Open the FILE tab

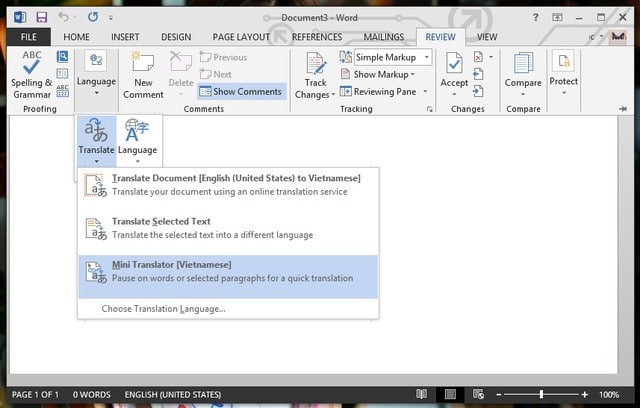coord(29,37)
